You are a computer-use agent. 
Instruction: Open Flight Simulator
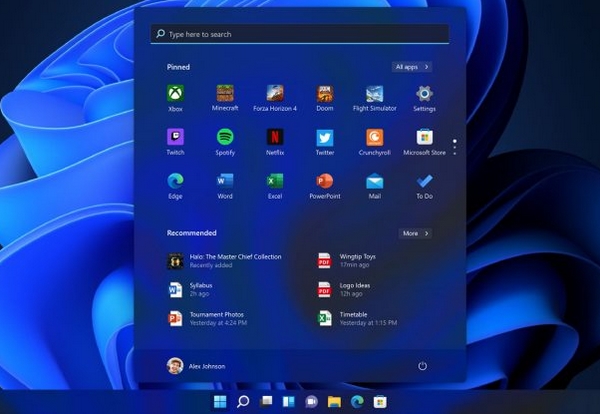[x=375, y=98]
